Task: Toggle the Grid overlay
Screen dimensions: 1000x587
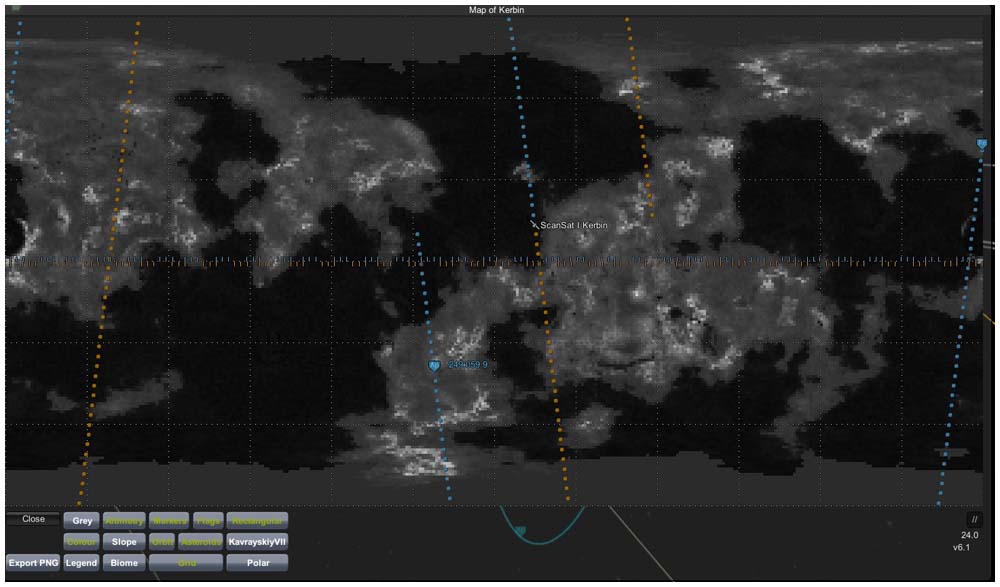Action: [x=186, y=563]
